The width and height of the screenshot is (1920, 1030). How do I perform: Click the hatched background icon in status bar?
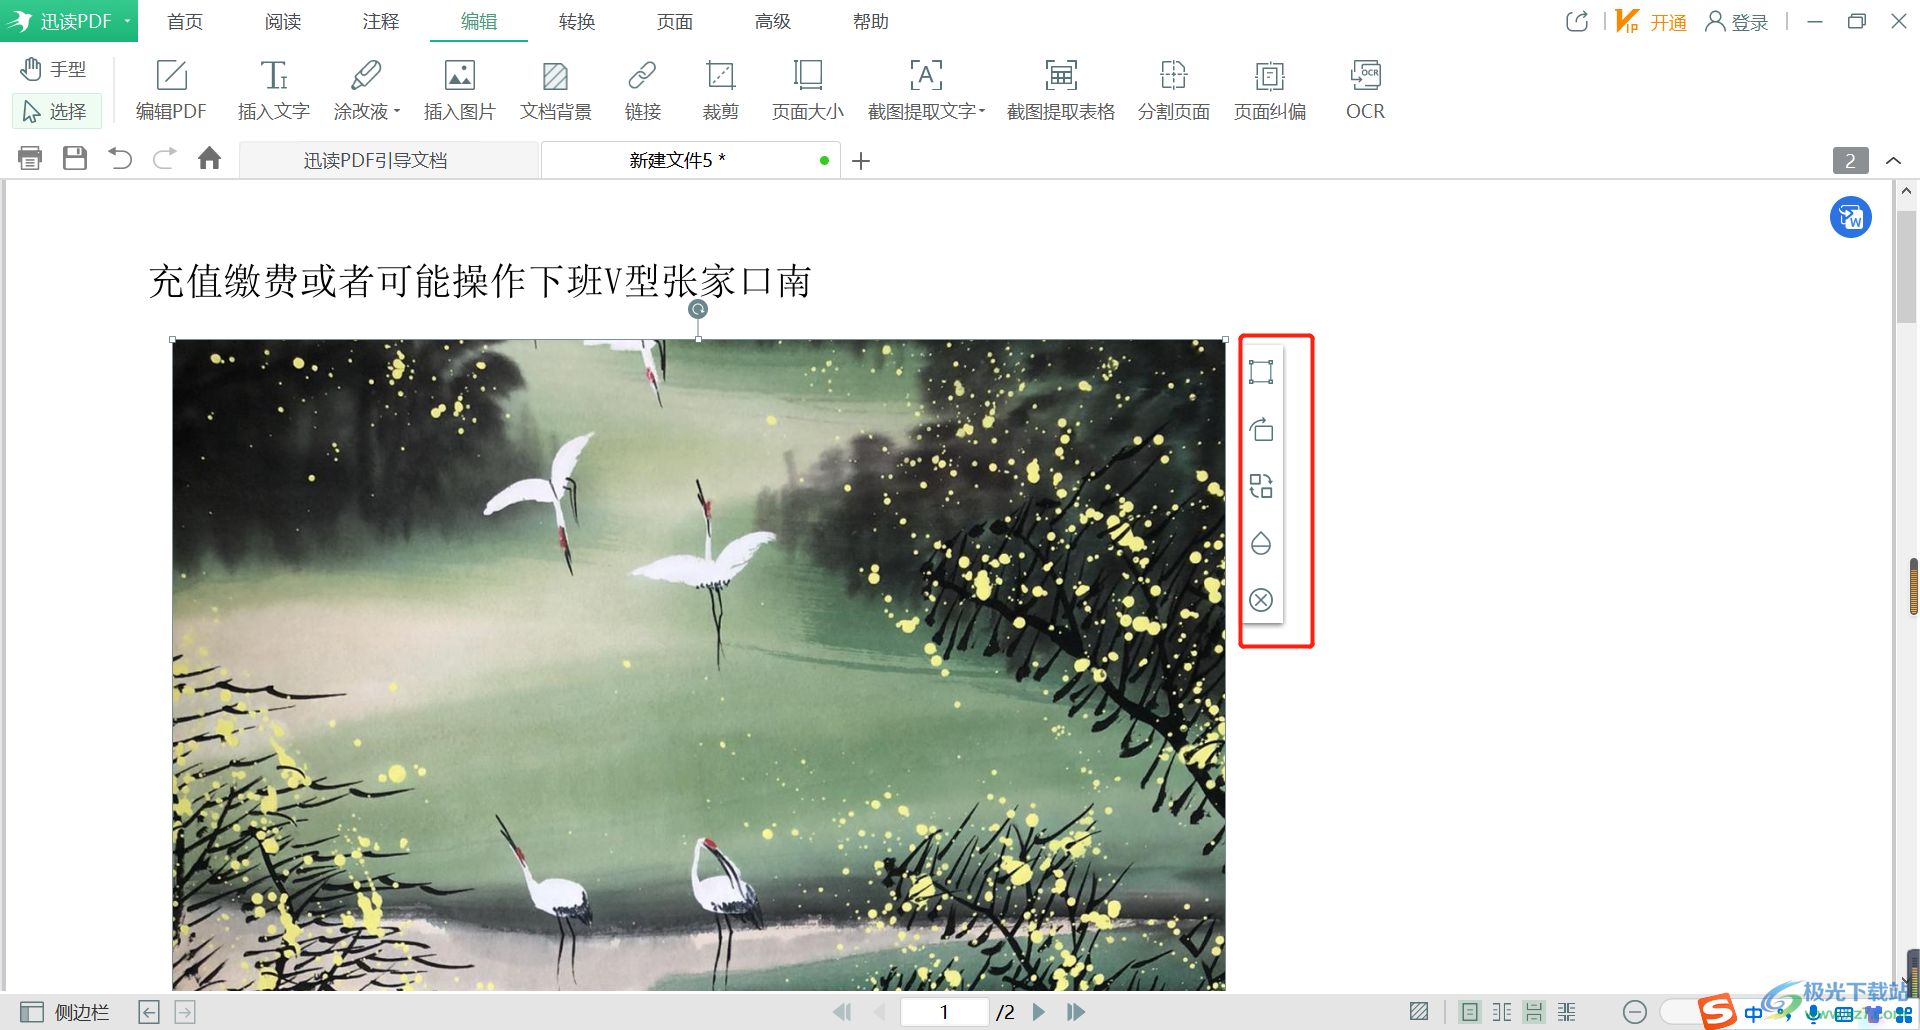1419,1012
